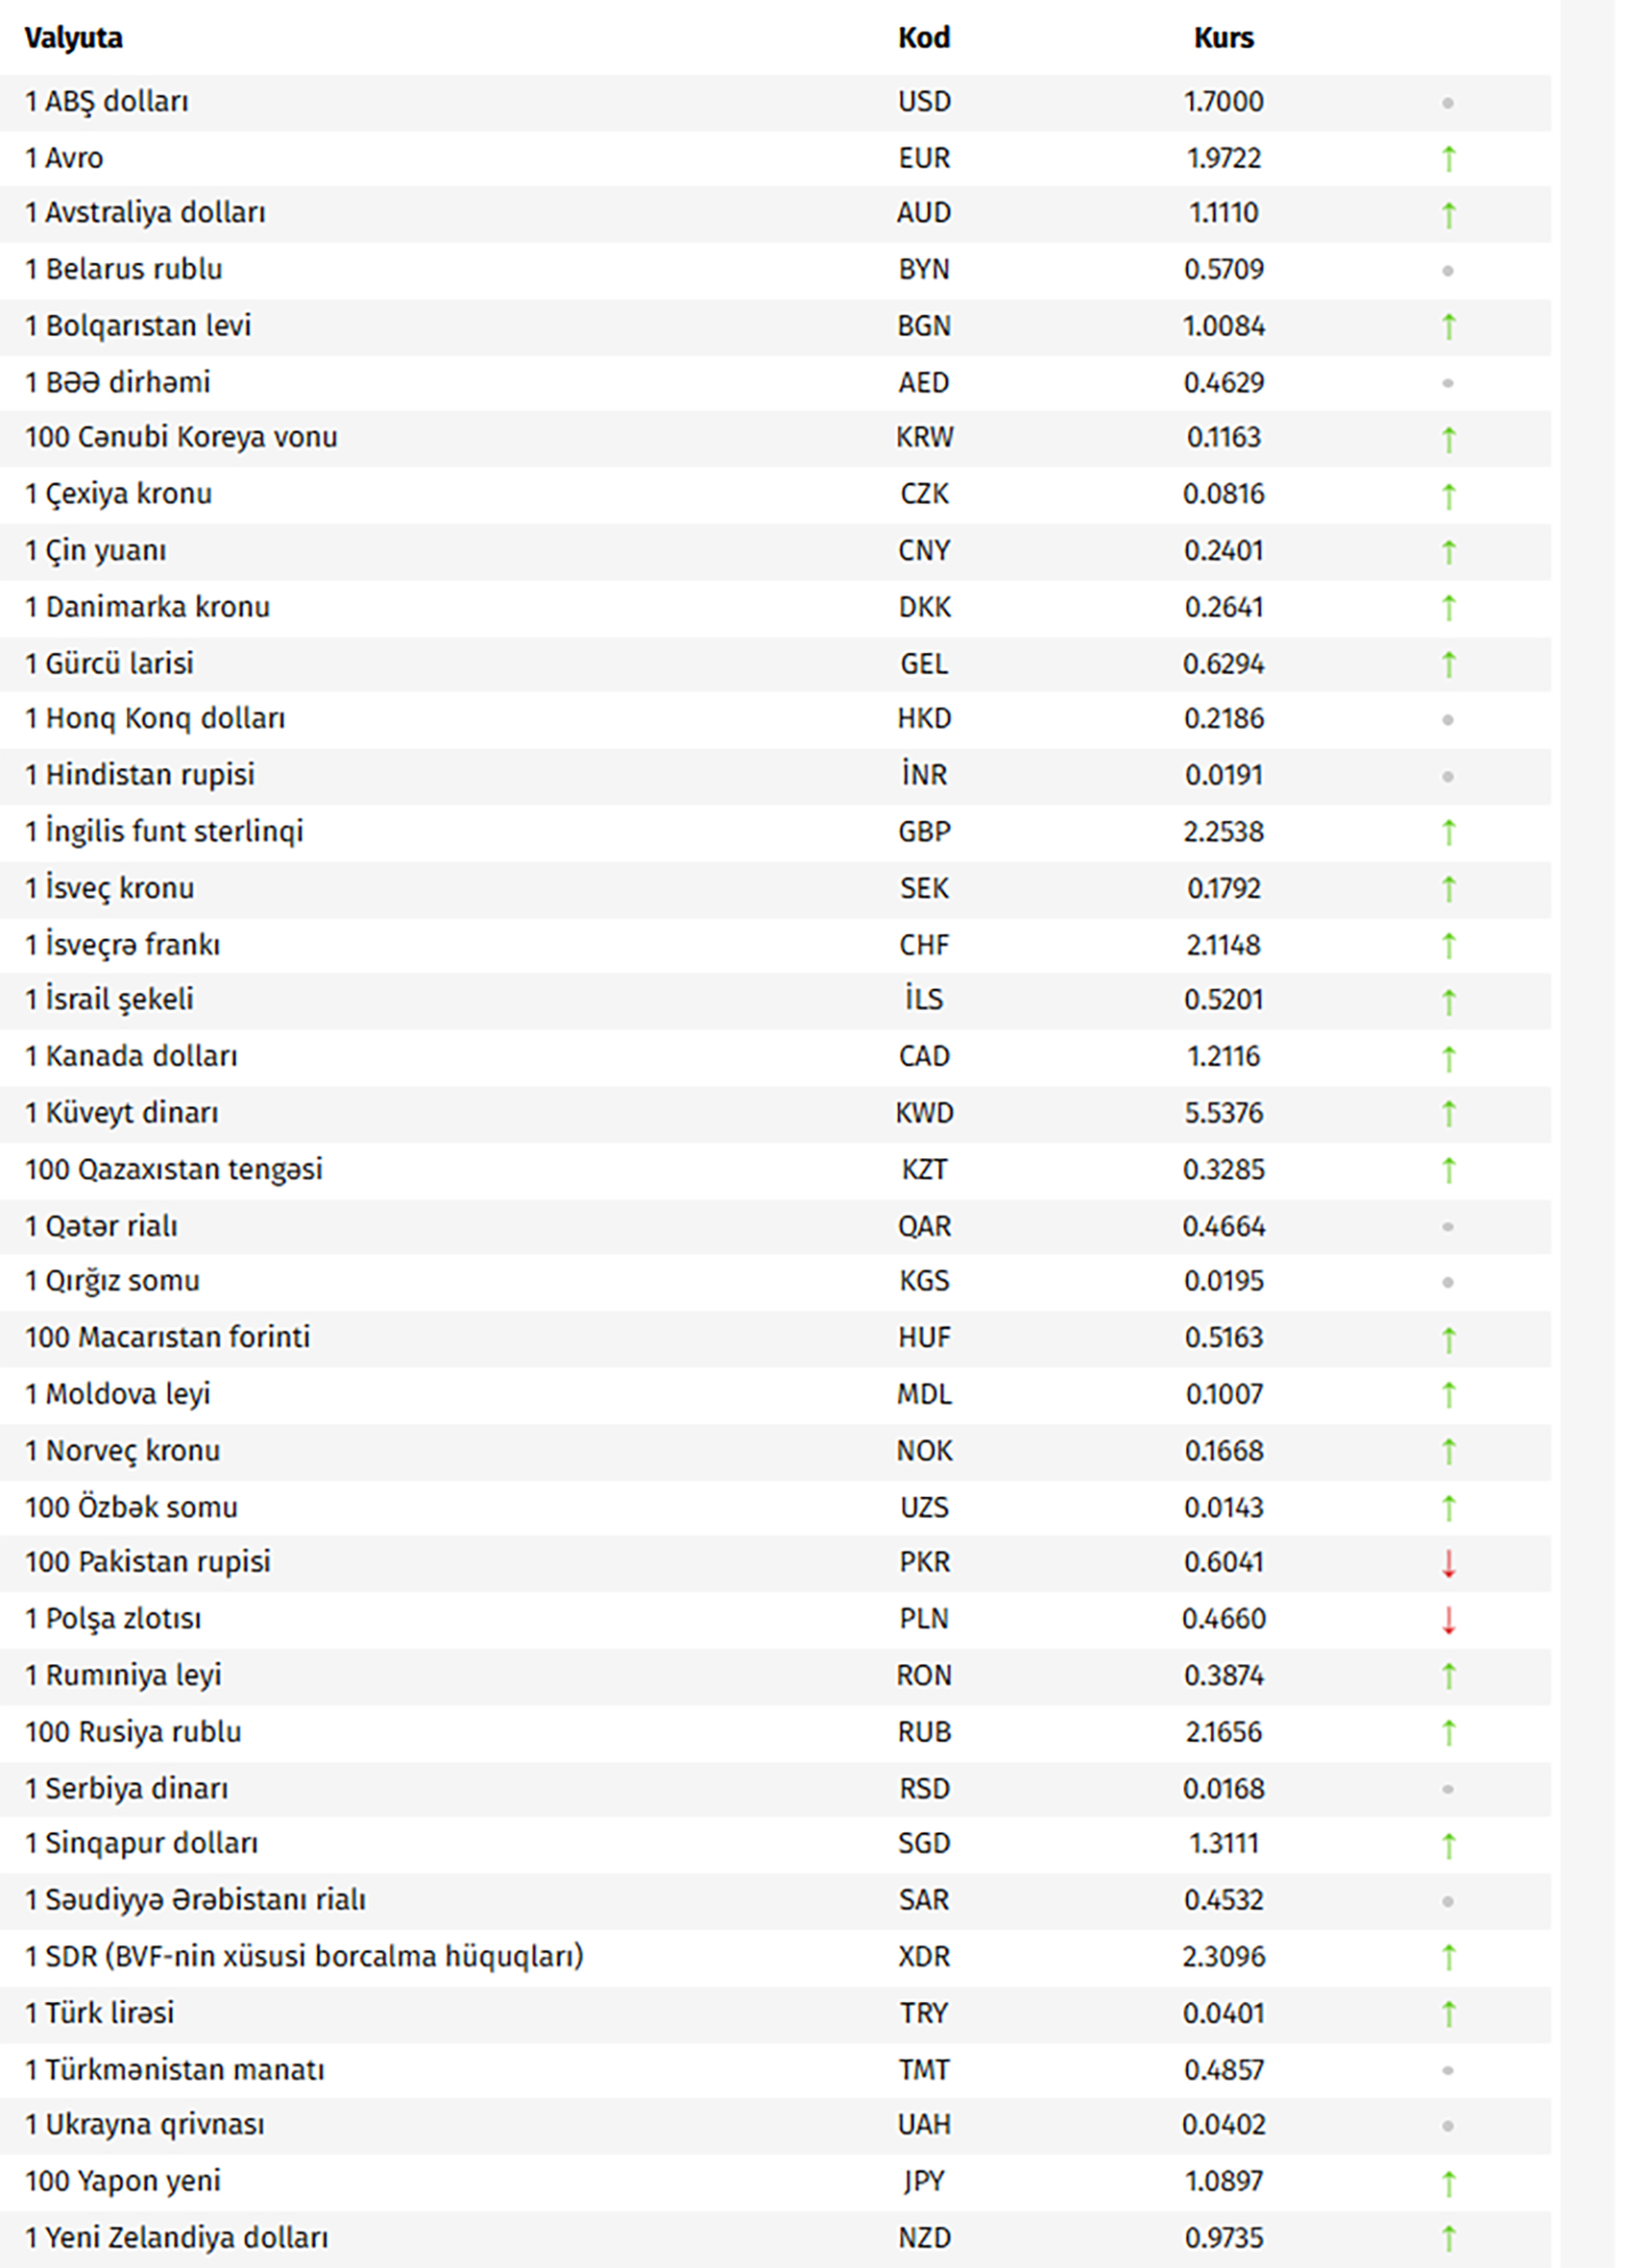Select the 1 Türk lirəsi row
The image size is (1649, 2268).
[x=775, y=2012]
